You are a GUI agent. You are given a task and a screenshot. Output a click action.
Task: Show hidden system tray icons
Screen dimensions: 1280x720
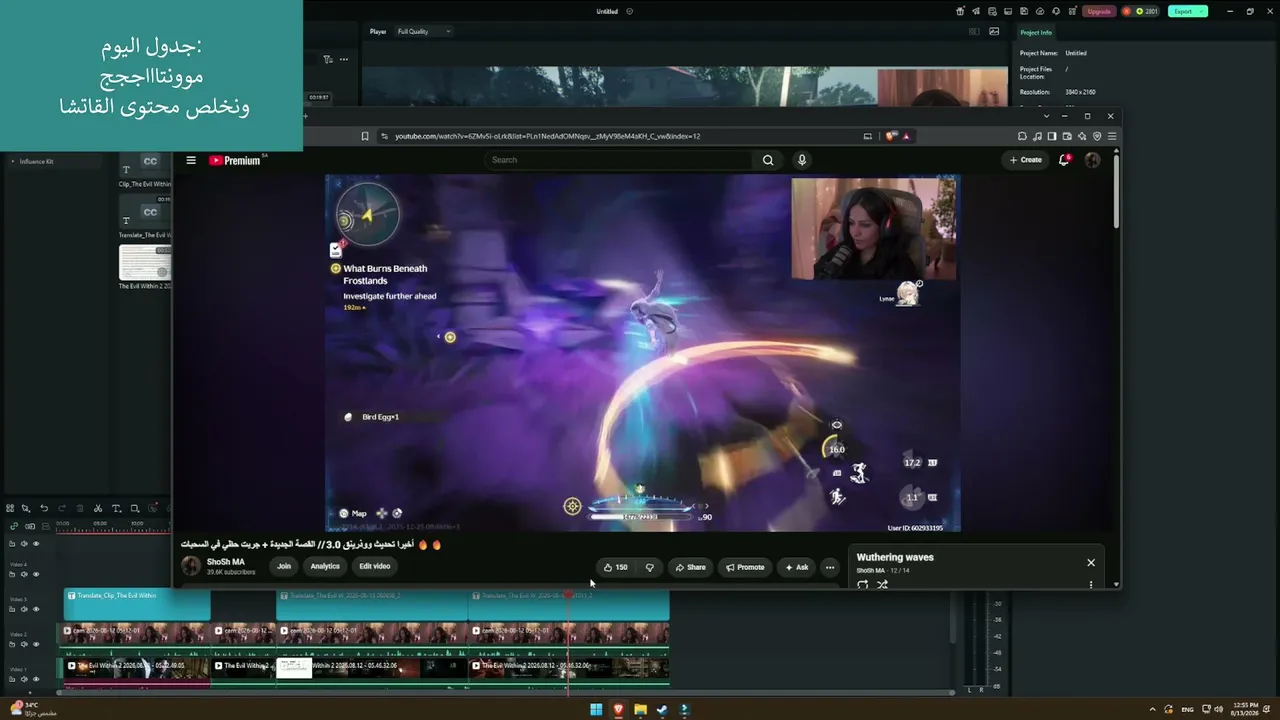pos(1153,710)
